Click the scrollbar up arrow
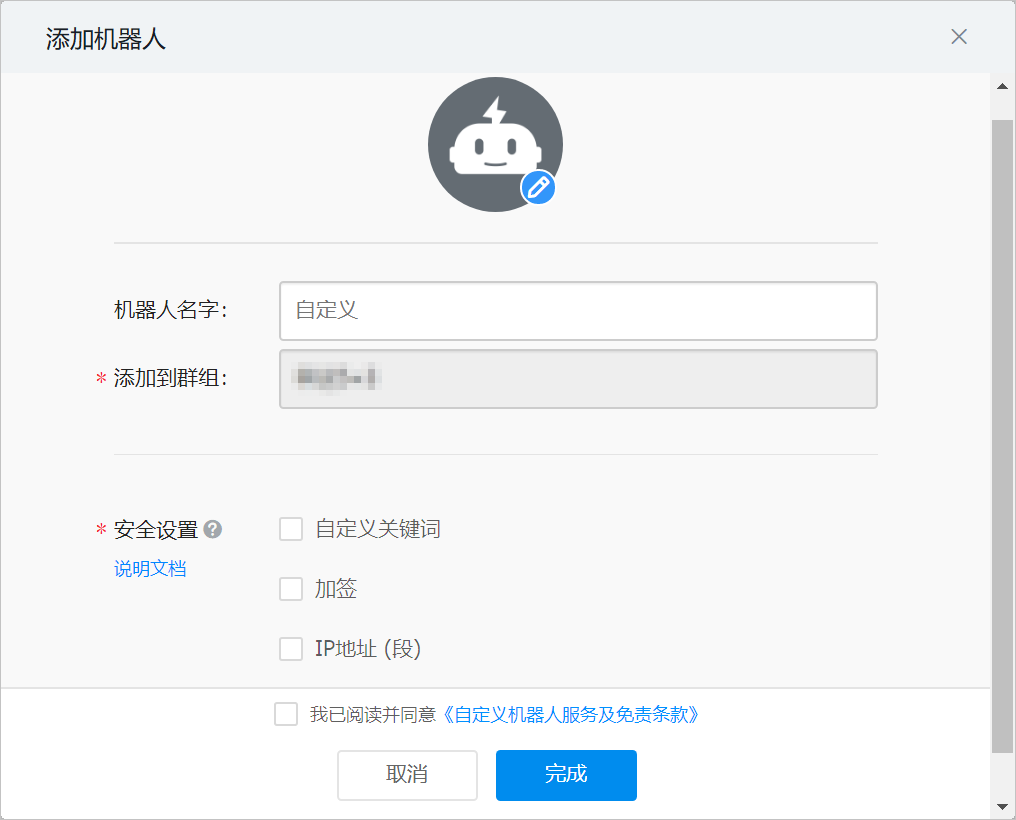The height and width of the screenshot is (820, 1016). coord(1002,87)
